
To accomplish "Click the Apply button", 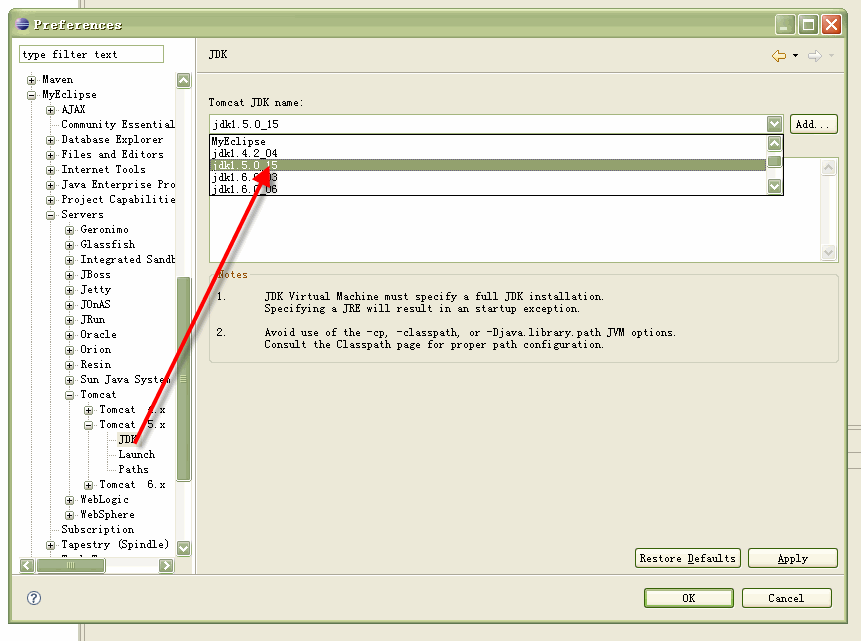I will pos(792,558).
